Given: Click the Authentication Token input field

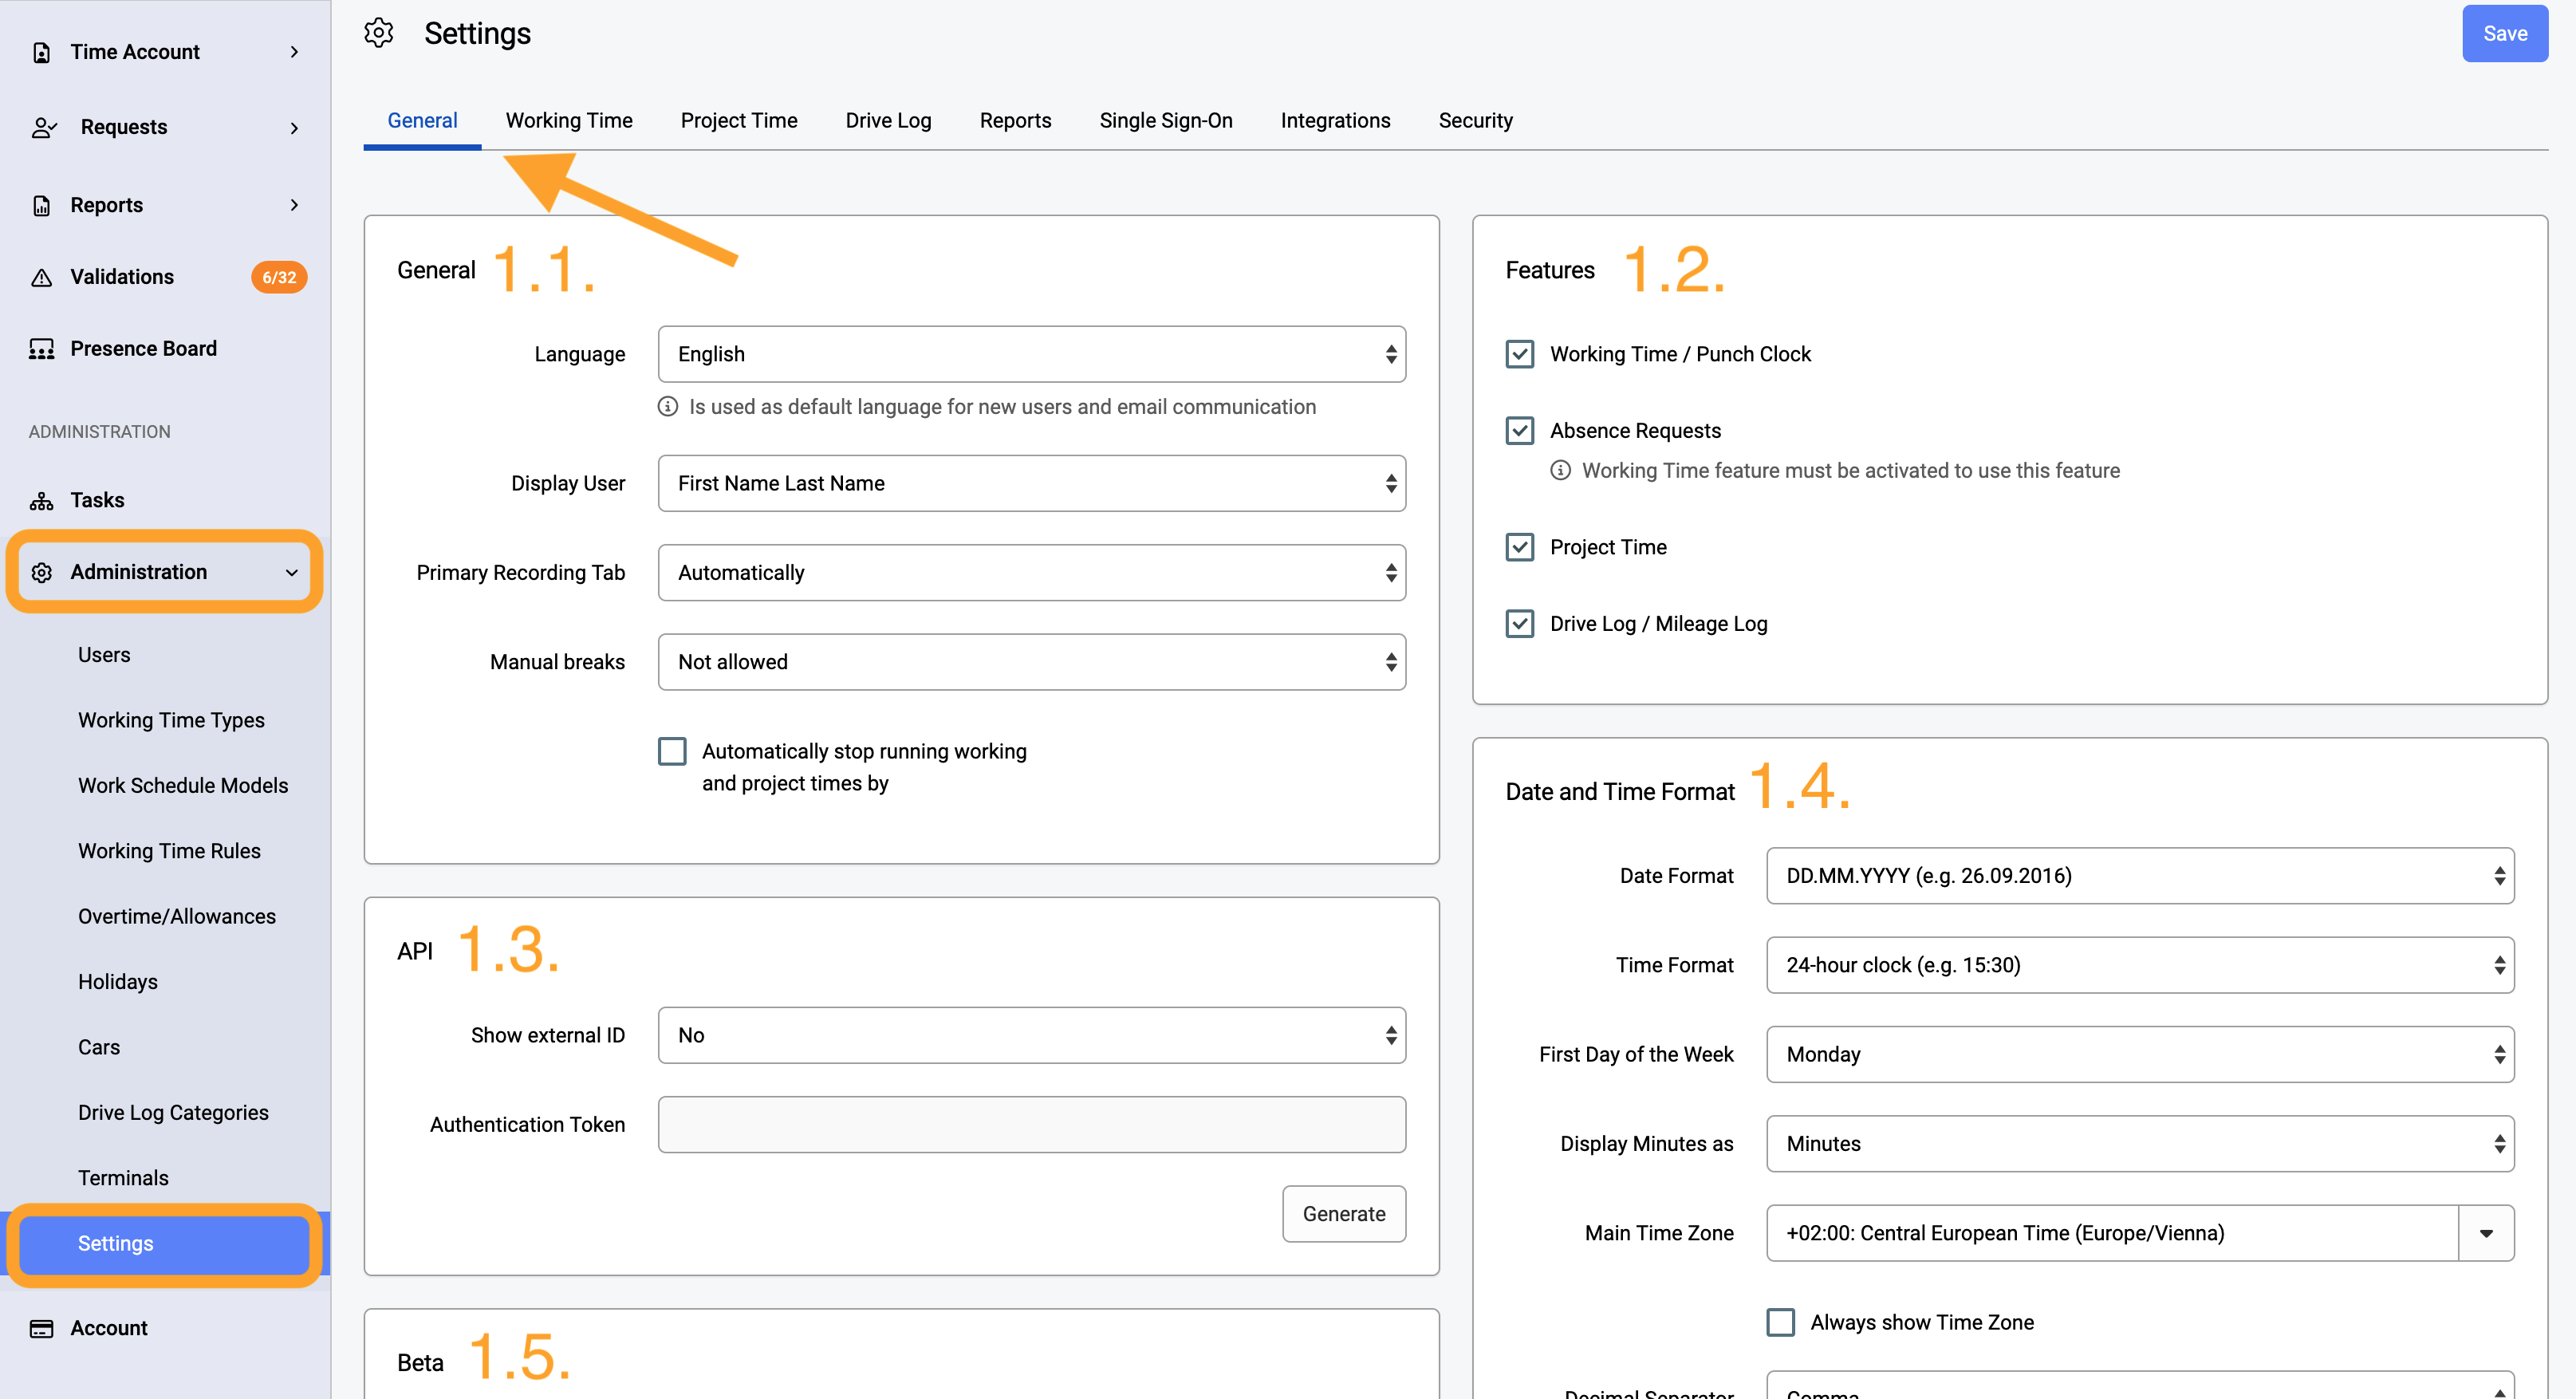Looking at the screenshot, I should coord(1032,1125).
